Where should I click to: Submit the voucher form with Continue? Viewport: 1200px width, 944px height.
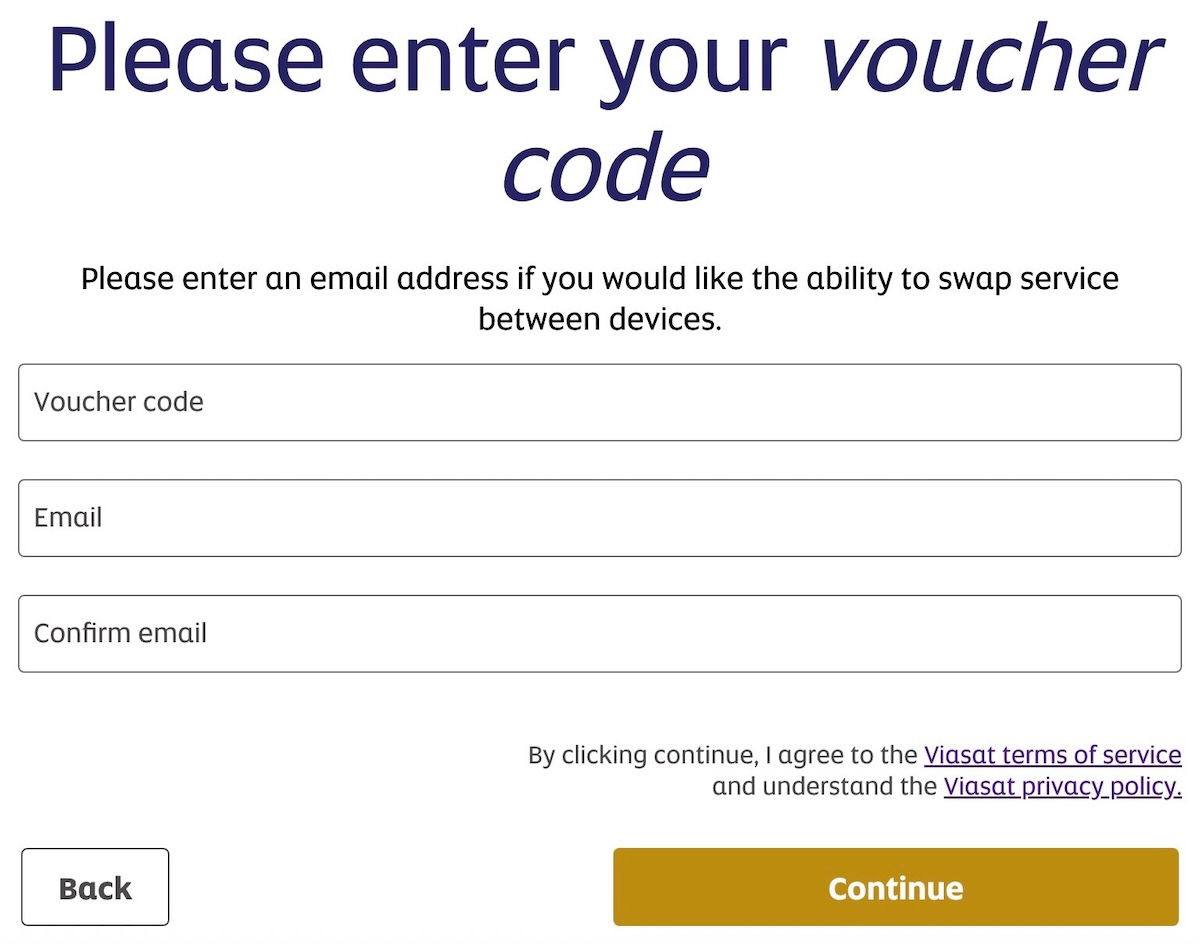tap(896, 888)
